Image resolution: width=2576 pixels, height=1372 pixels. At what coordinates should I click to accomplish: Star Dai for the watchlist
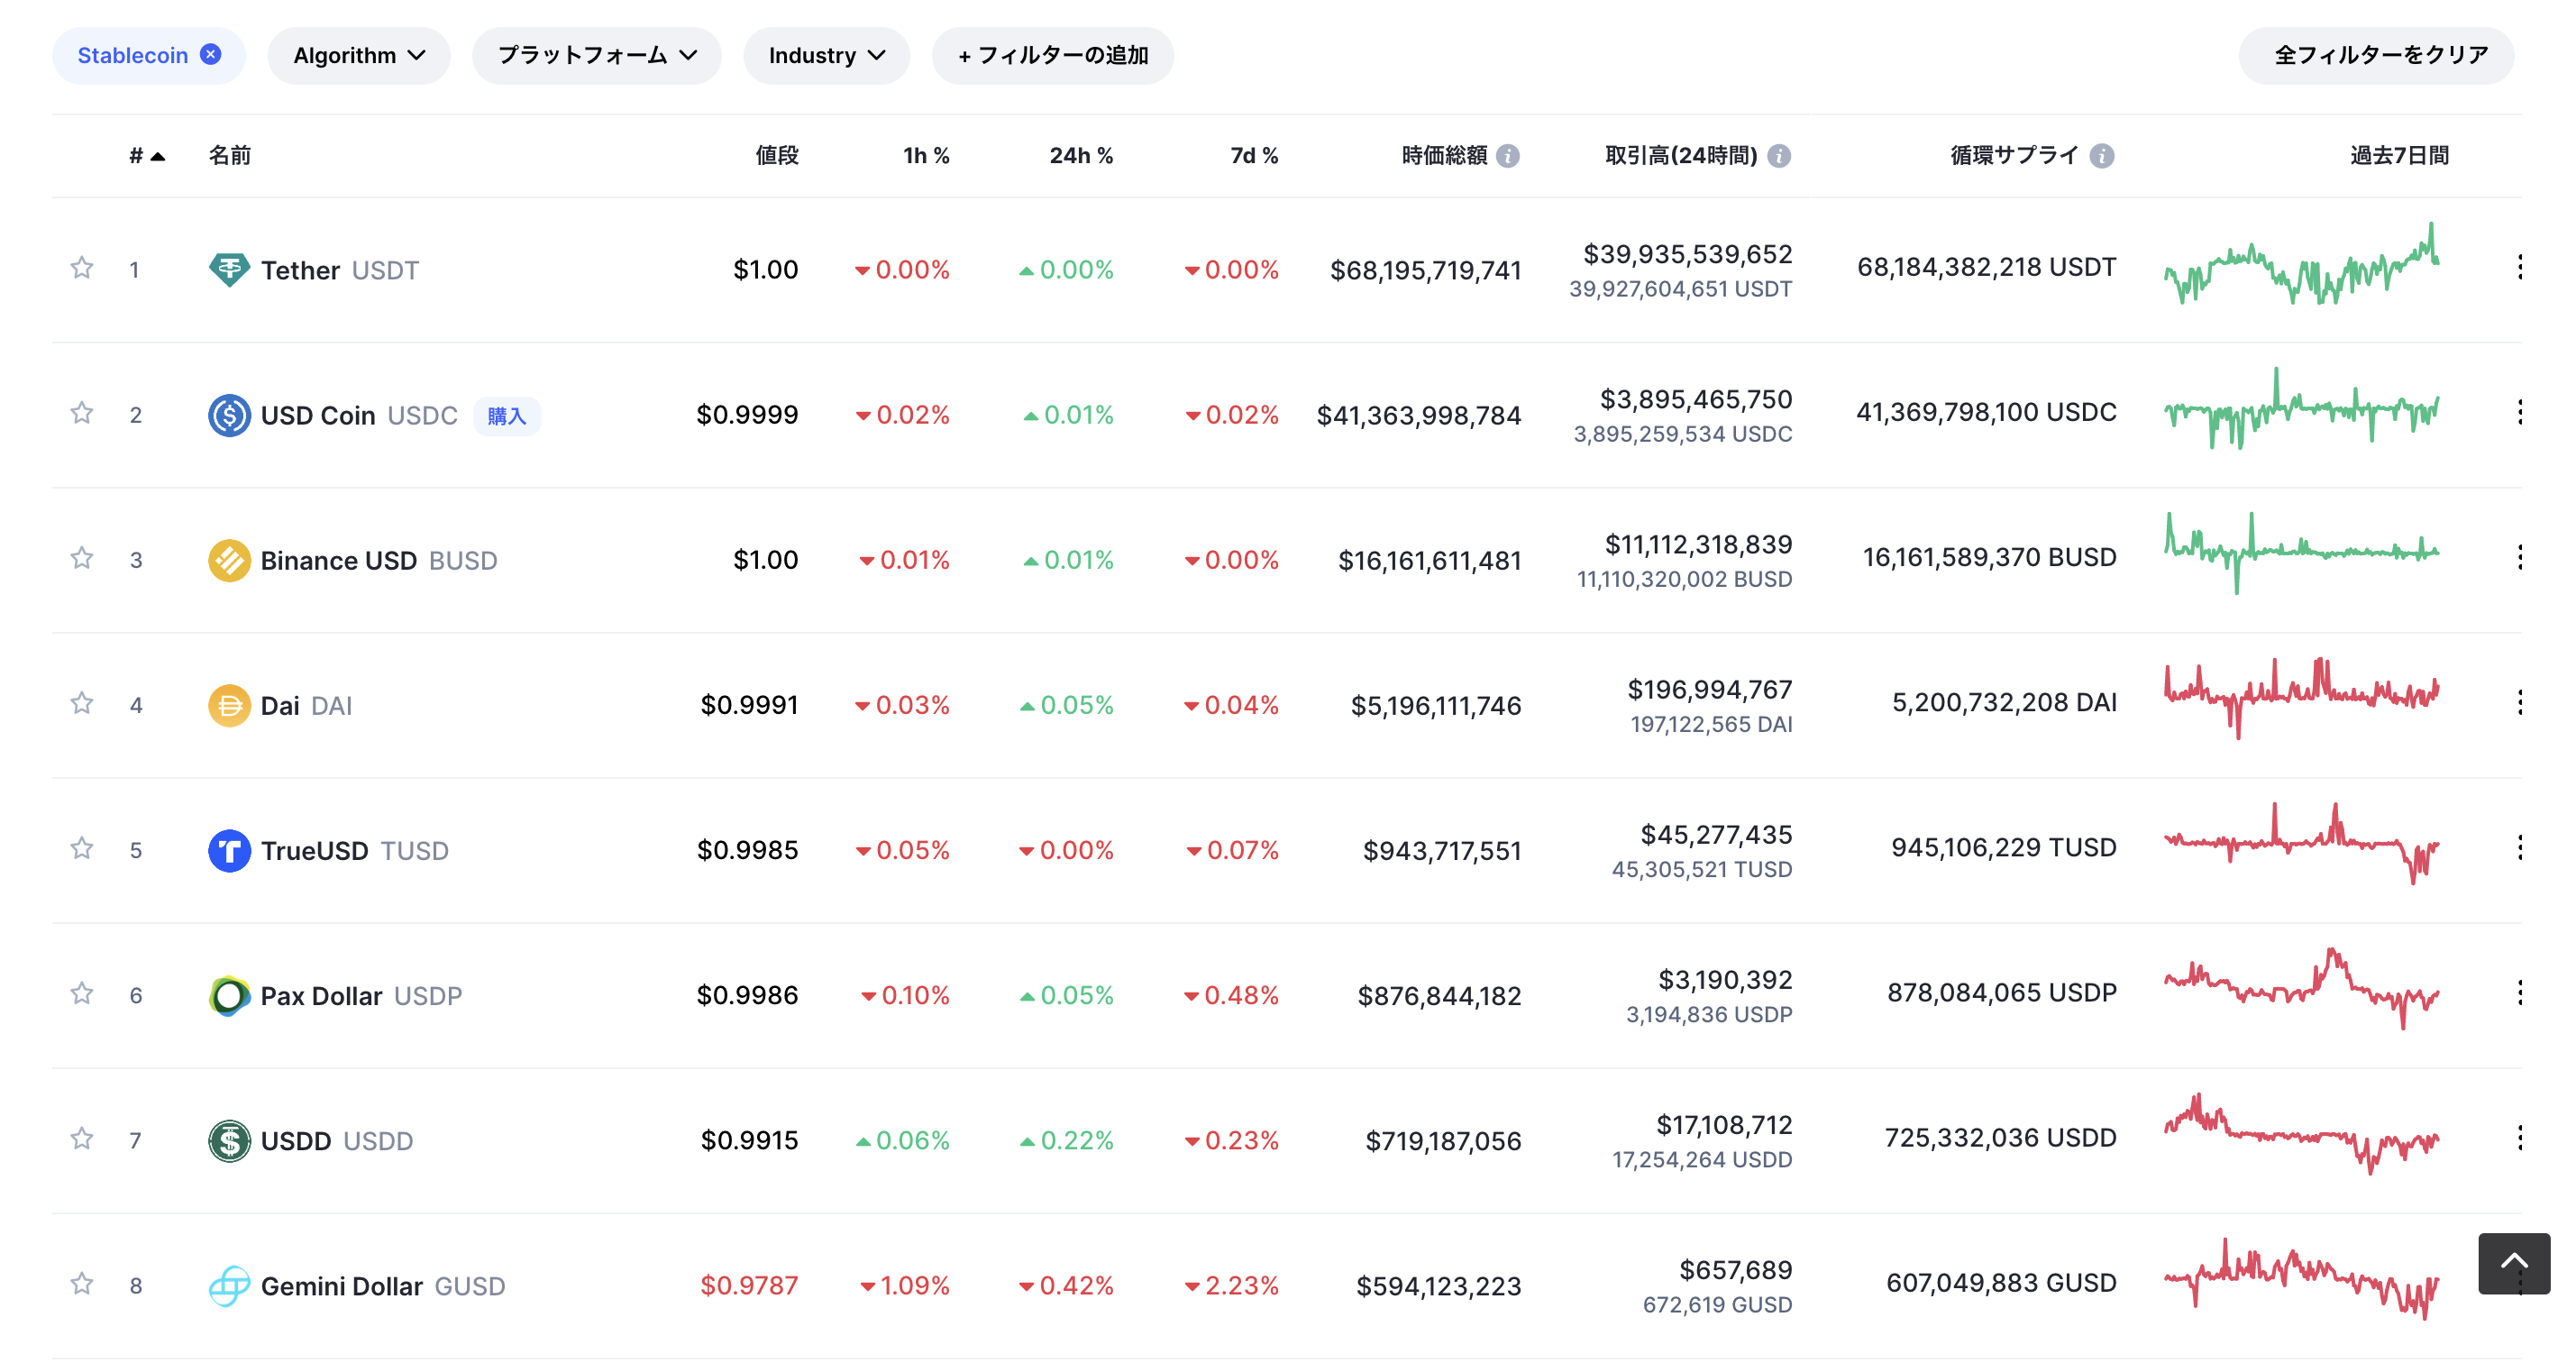tap(82, 703)
